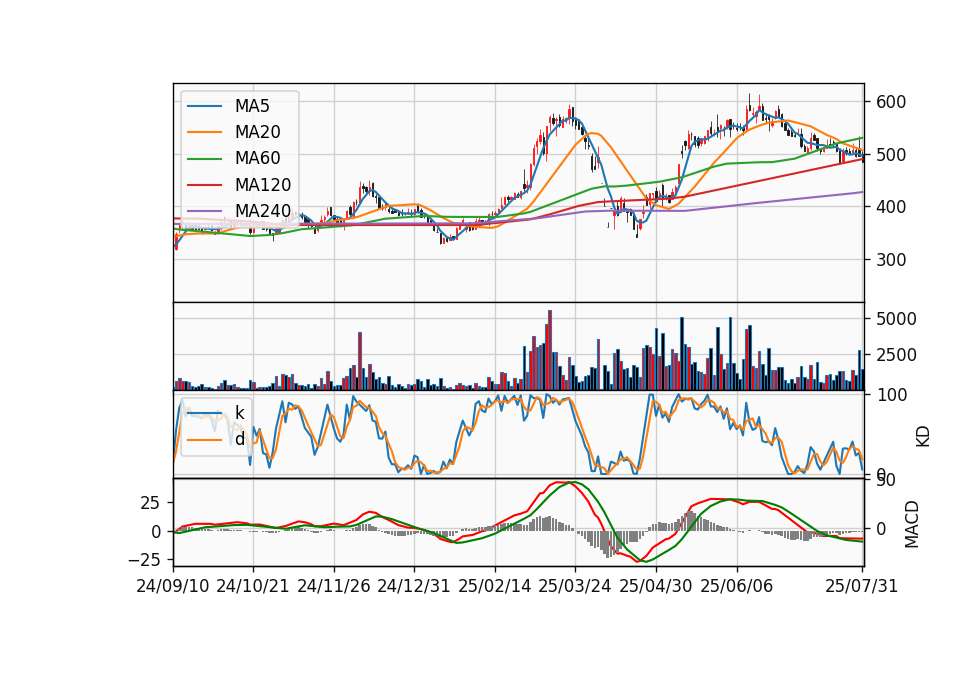Click the 400 price axis label

pyautogui.click(x=891, y=207)
